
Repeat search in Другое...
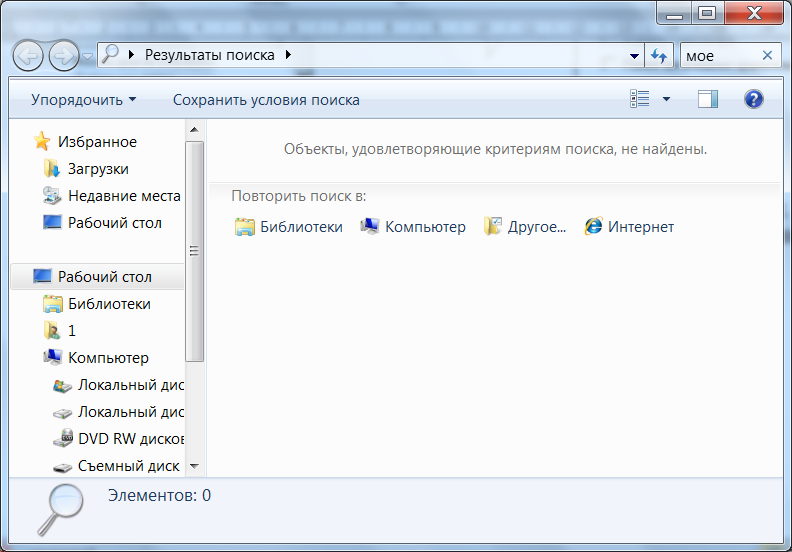(536, 227)
